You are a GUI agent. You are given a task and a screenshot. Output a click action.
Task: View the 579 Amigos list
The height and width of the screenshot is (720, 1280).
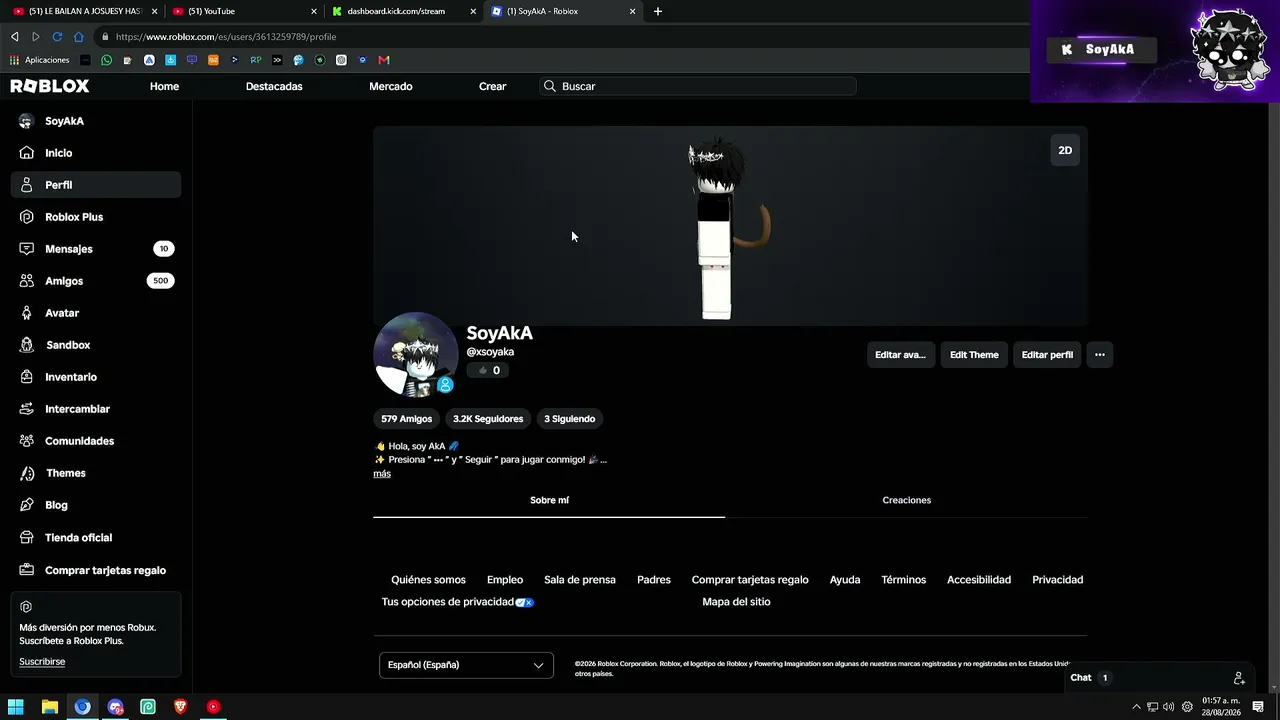coord(407,419)
